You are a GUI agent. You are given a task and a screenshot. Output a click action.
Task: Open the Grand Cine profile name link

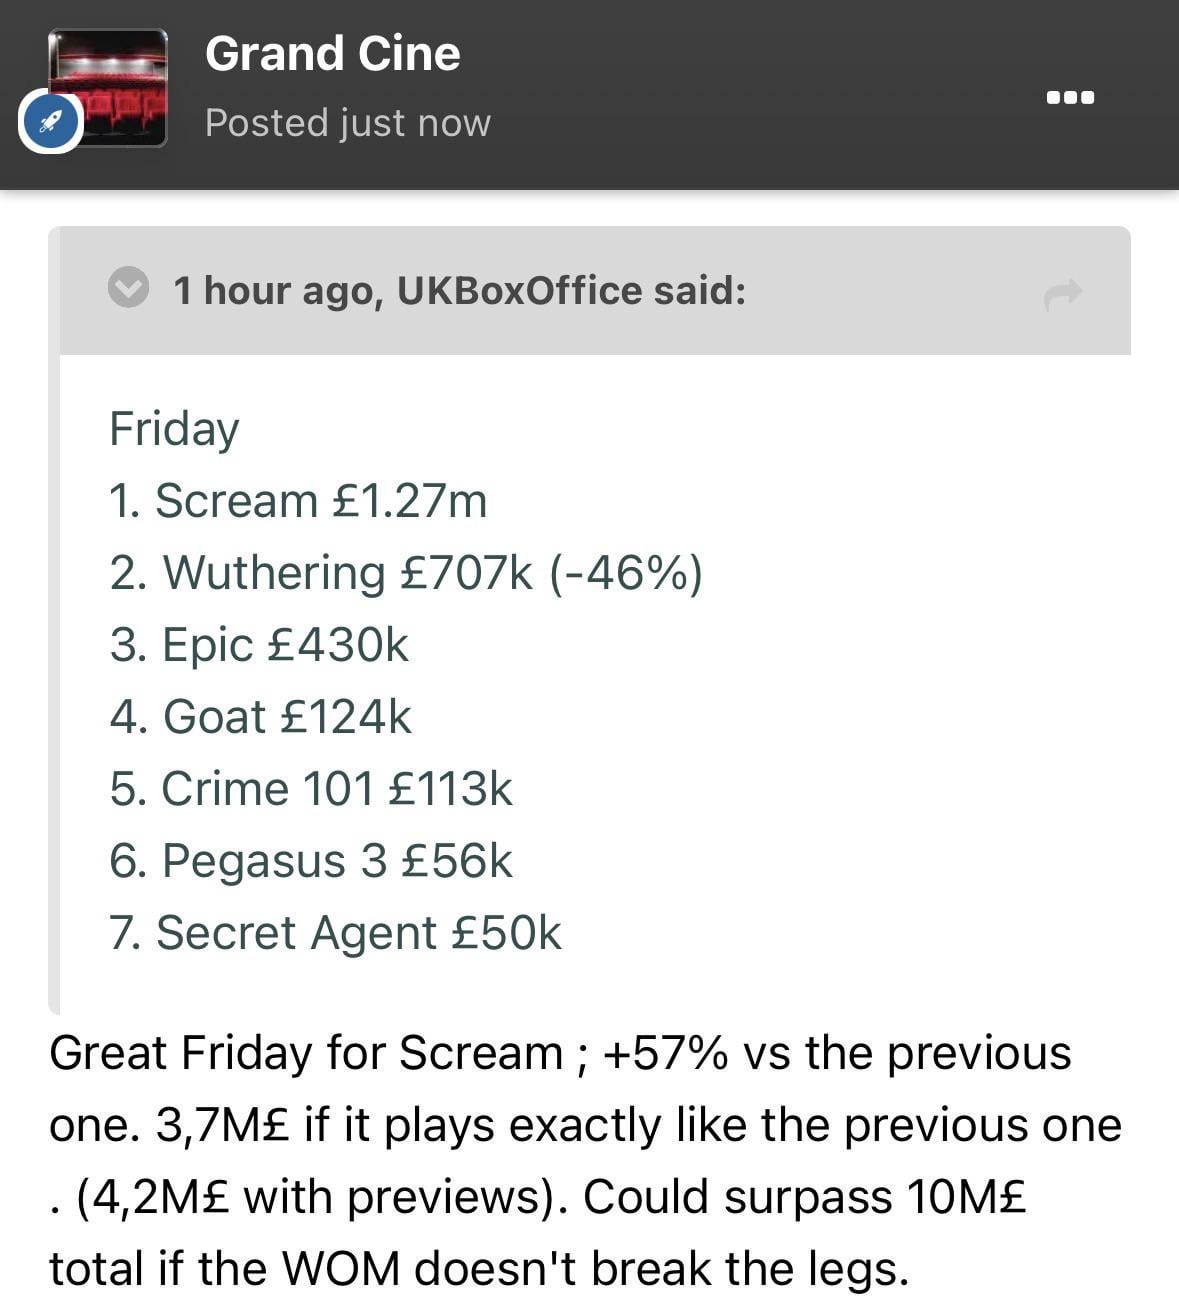click(x=332, y=54)
